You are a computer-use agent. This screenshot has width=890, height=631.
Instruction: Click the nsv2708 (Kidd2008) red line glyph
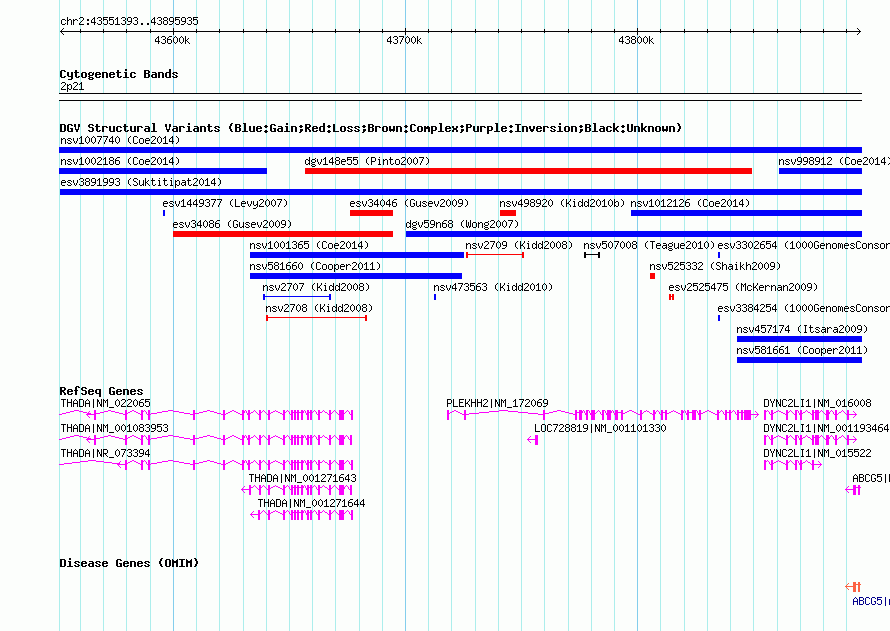pos(316,318)
